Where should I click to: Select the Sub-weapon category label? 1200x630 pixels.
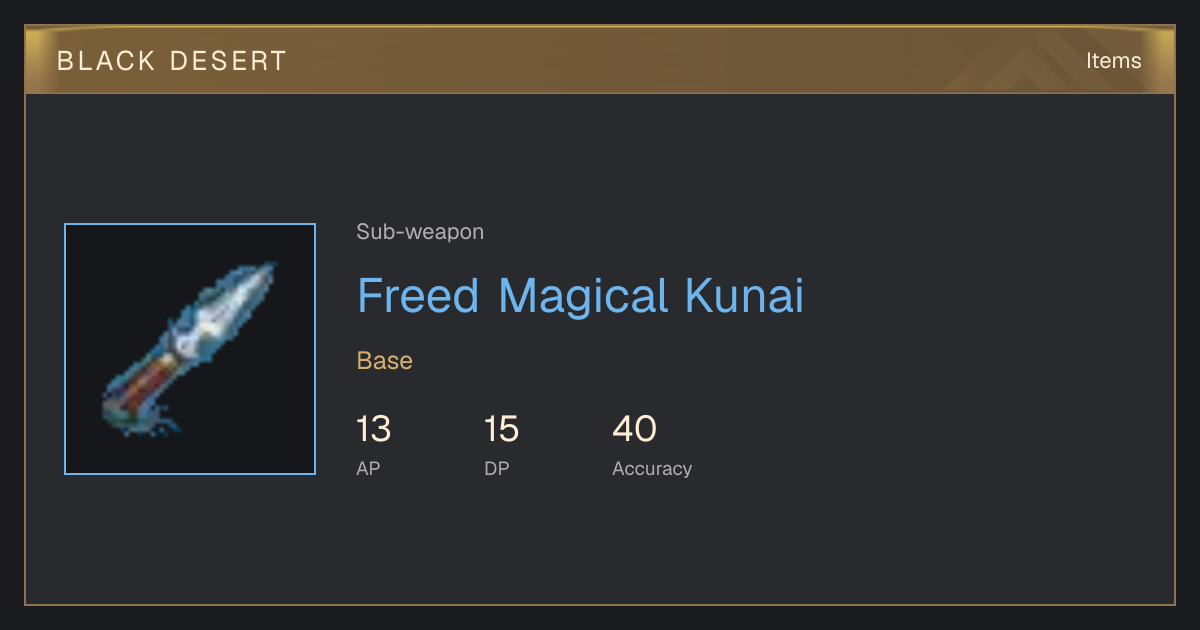click(420, 232)
